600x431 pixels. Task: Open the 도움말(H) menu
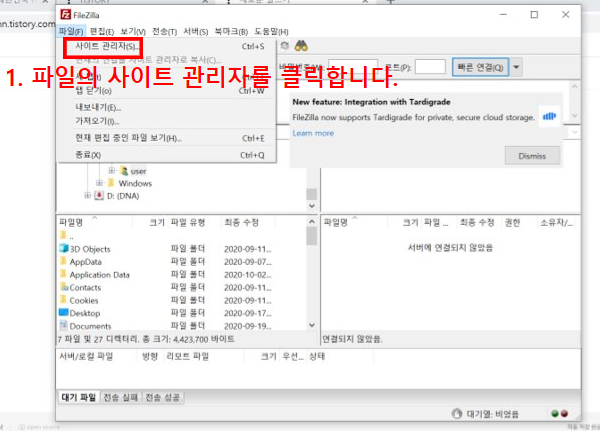(x=271, y=31)
